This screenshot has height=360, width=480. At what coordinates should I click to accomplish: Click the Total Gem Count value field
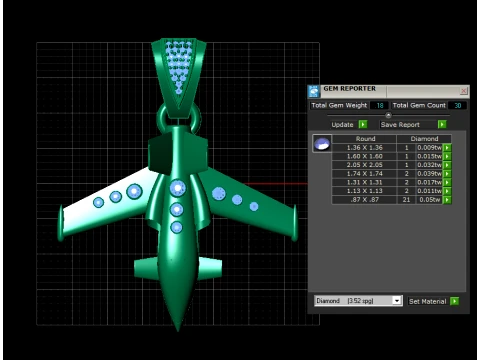(x=457, y=106)
